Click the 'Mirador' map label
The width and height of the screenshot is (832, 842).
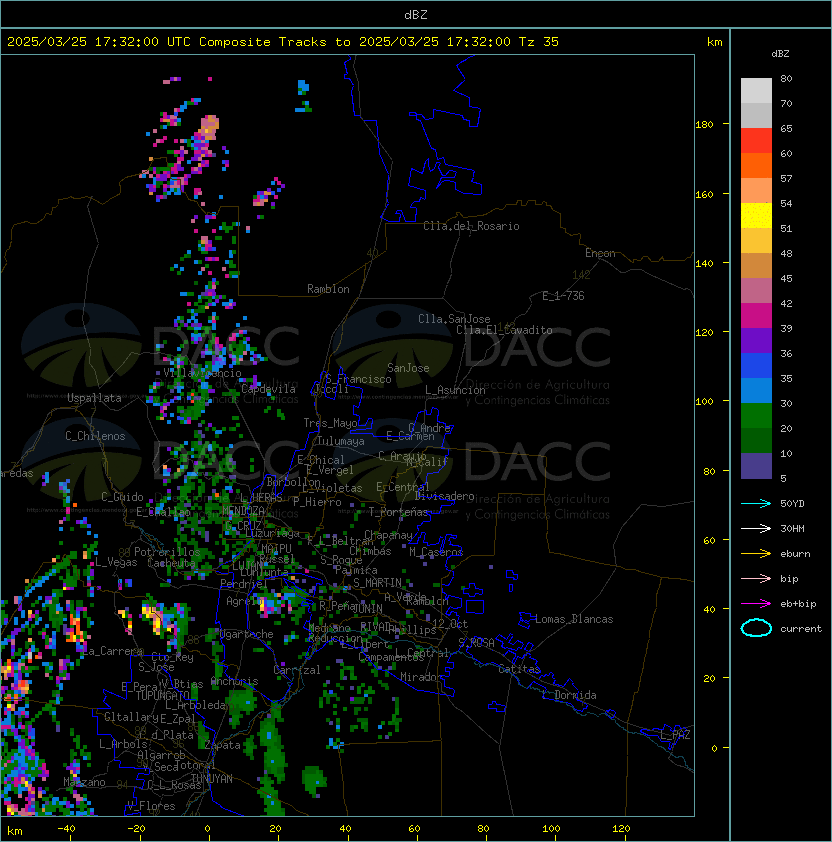pyautogui.click(x=422, y=677)
